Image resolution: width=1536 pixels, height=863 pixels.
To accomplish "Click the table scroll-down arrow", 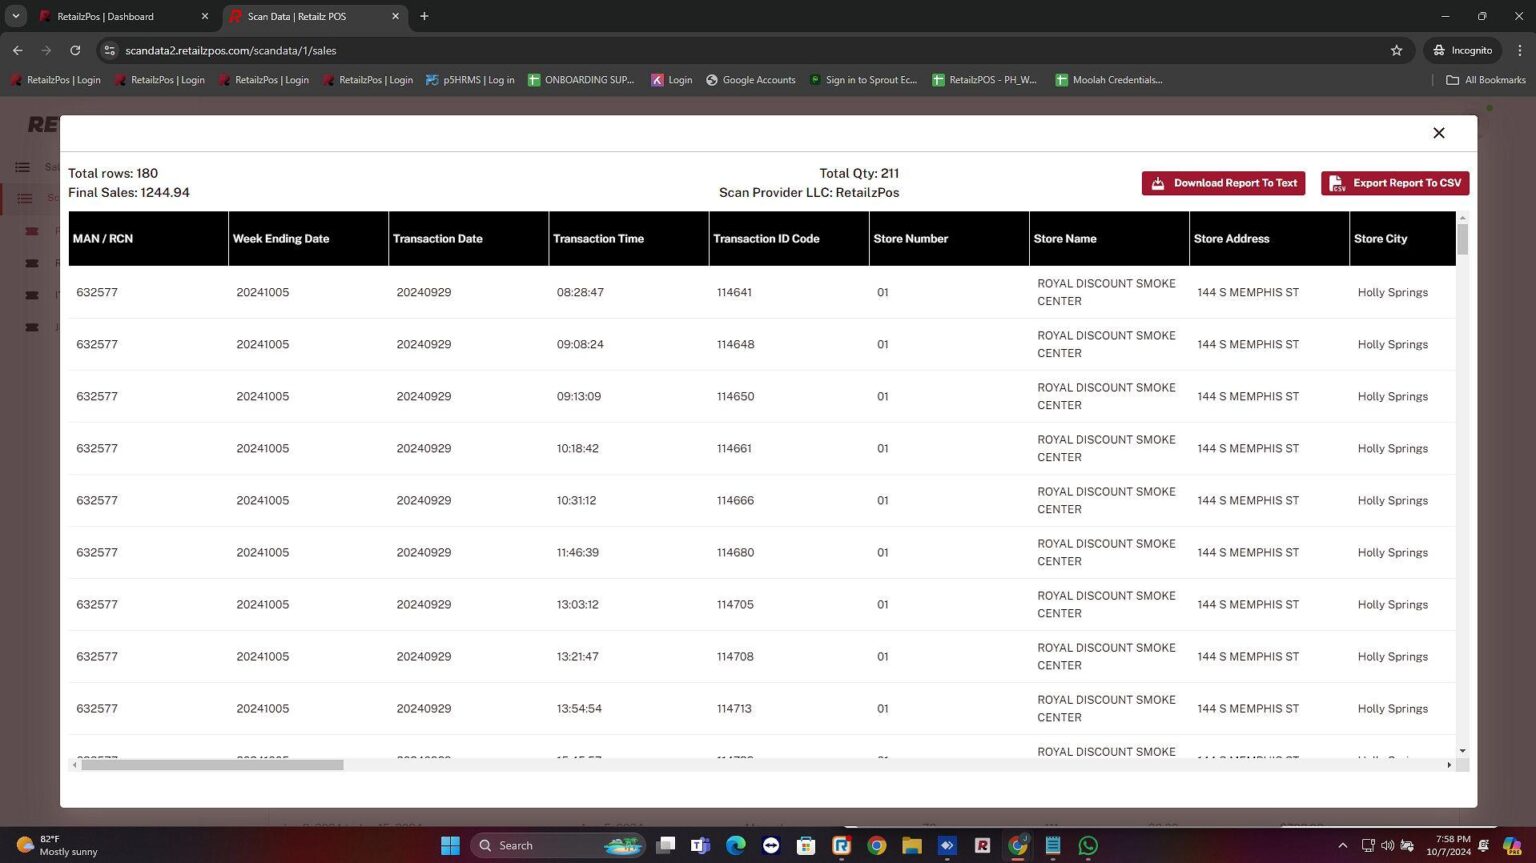I will click(1462, 751).
